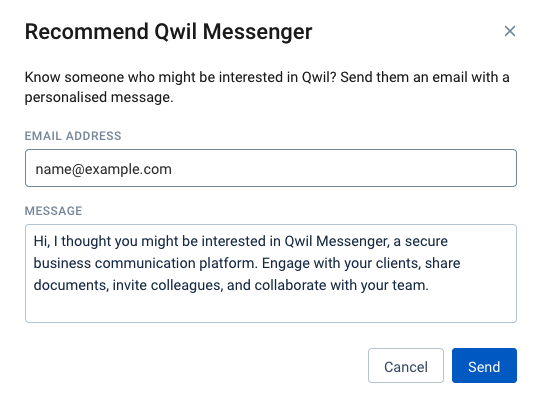
Task: Click empty space below the message text
Action: (x=271, y=309)
